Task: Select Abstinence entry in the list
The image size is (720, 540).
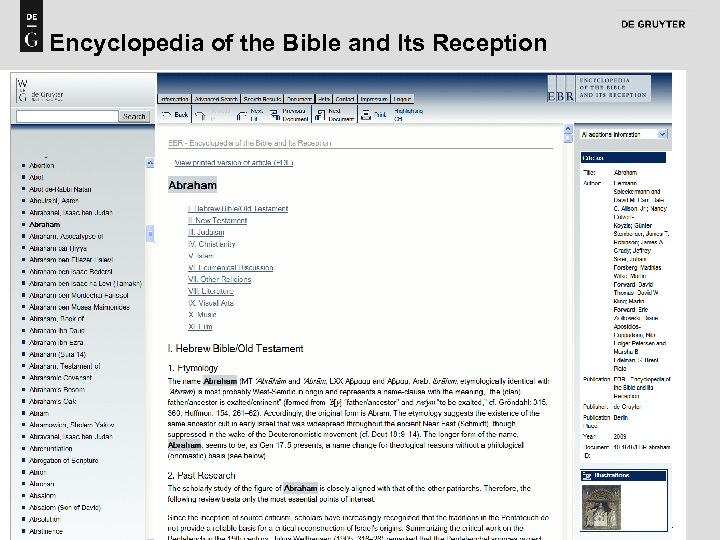Action: pyautogui.click(x=46, y=531)
